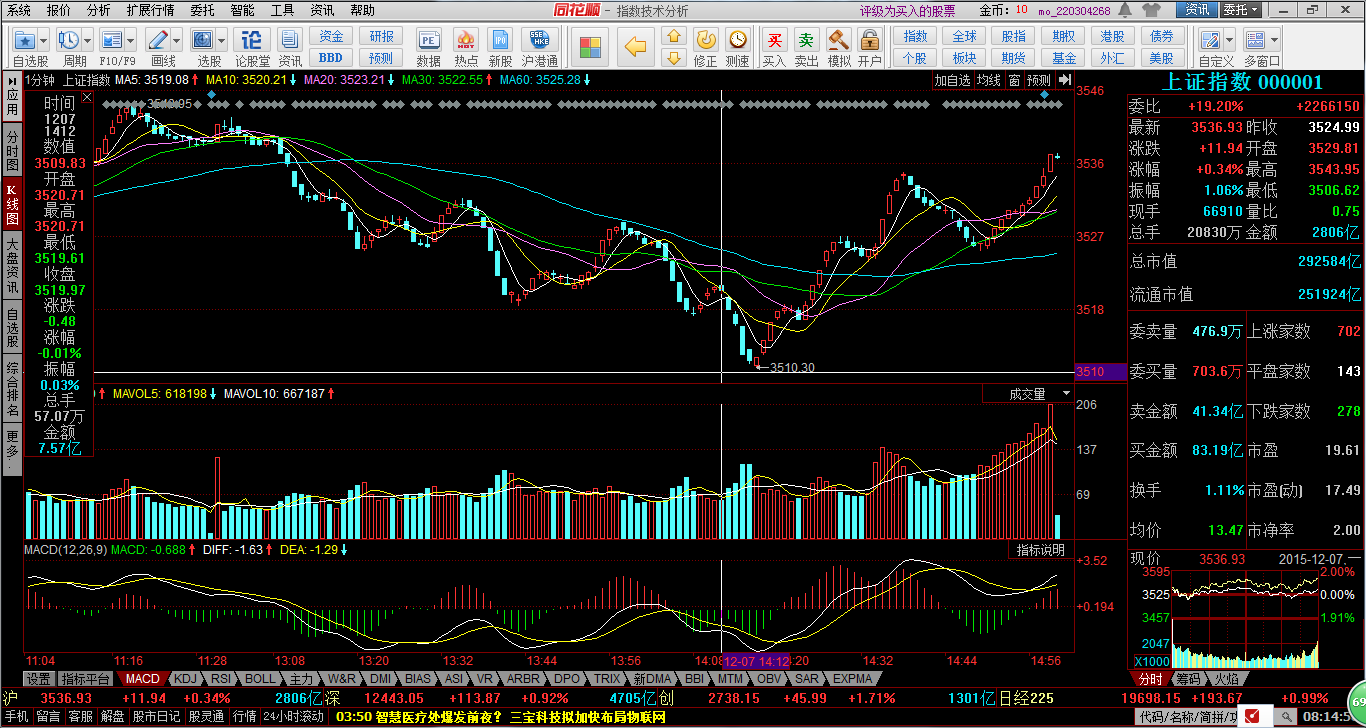Open the F10/F9 company info icon
Image resolution: width=1366 pixels, height=728 pixels.
[x=112, y=40]
